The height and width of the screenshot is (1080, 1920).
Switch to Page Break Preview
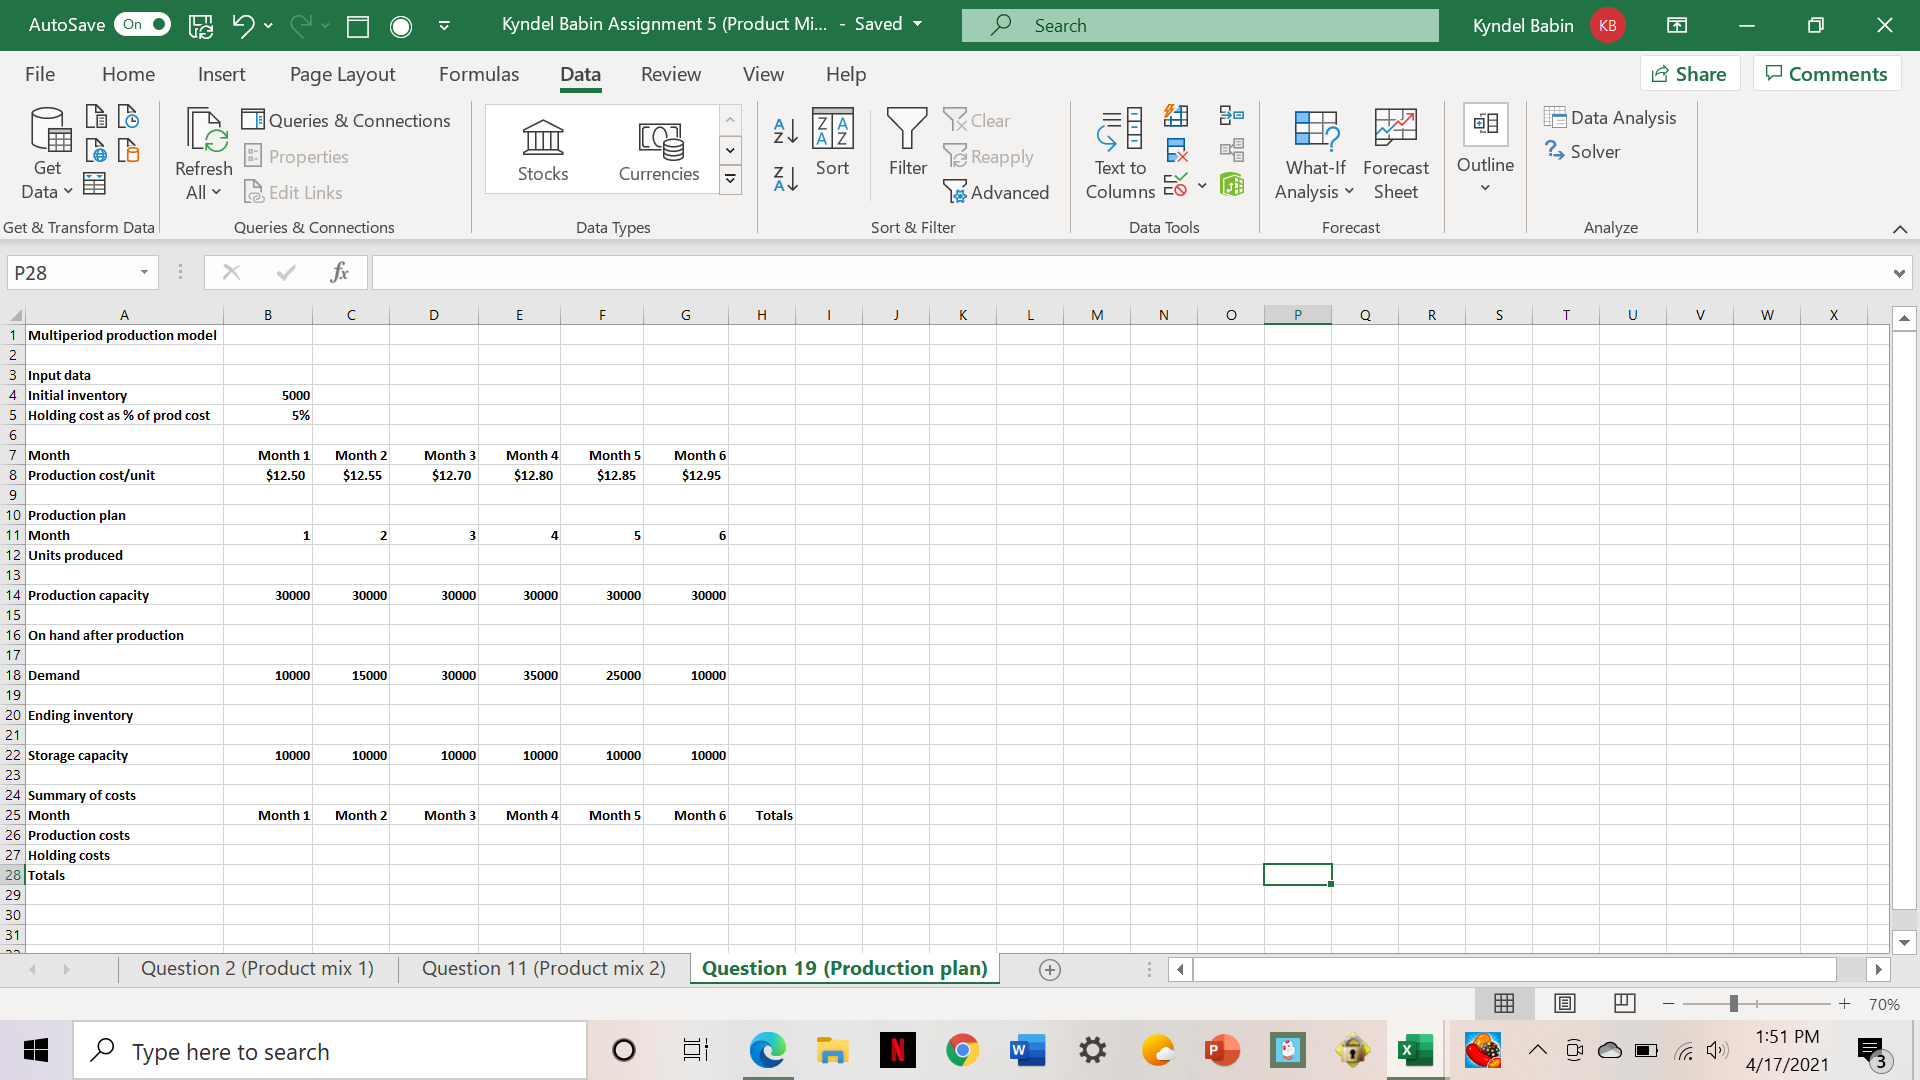tap(1625, 1003)
